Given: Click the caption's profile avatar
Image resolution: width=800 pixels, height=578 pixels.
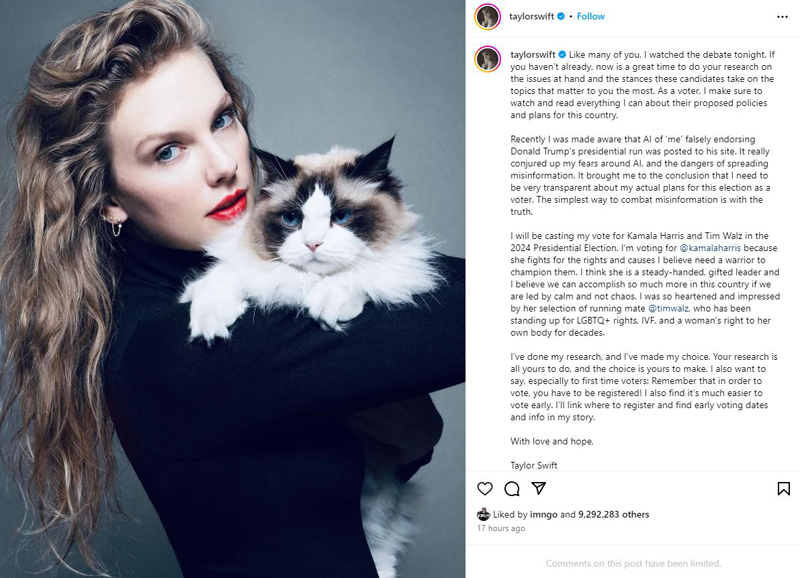Looking at the screenshot, I should 488,59.
